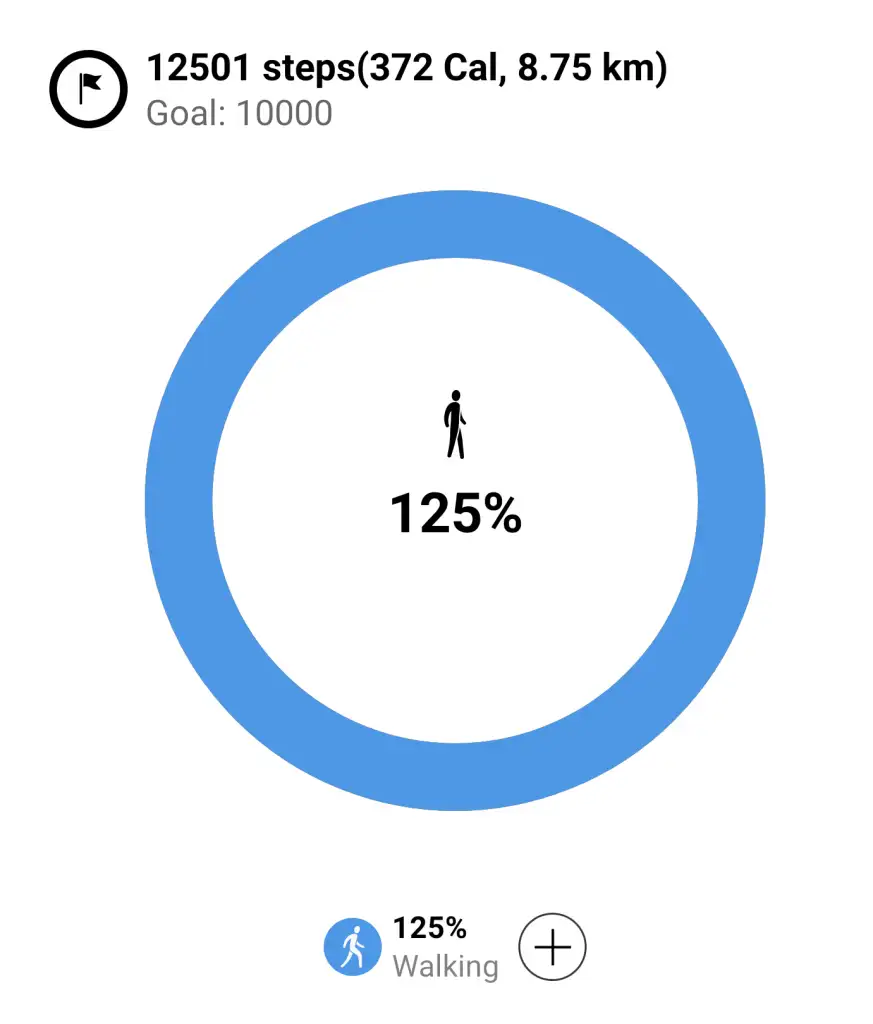Image resolution: width=873 pixels, height=1024 pixels.
Task: Select the small 125% label above Walking
Action: 429,928
